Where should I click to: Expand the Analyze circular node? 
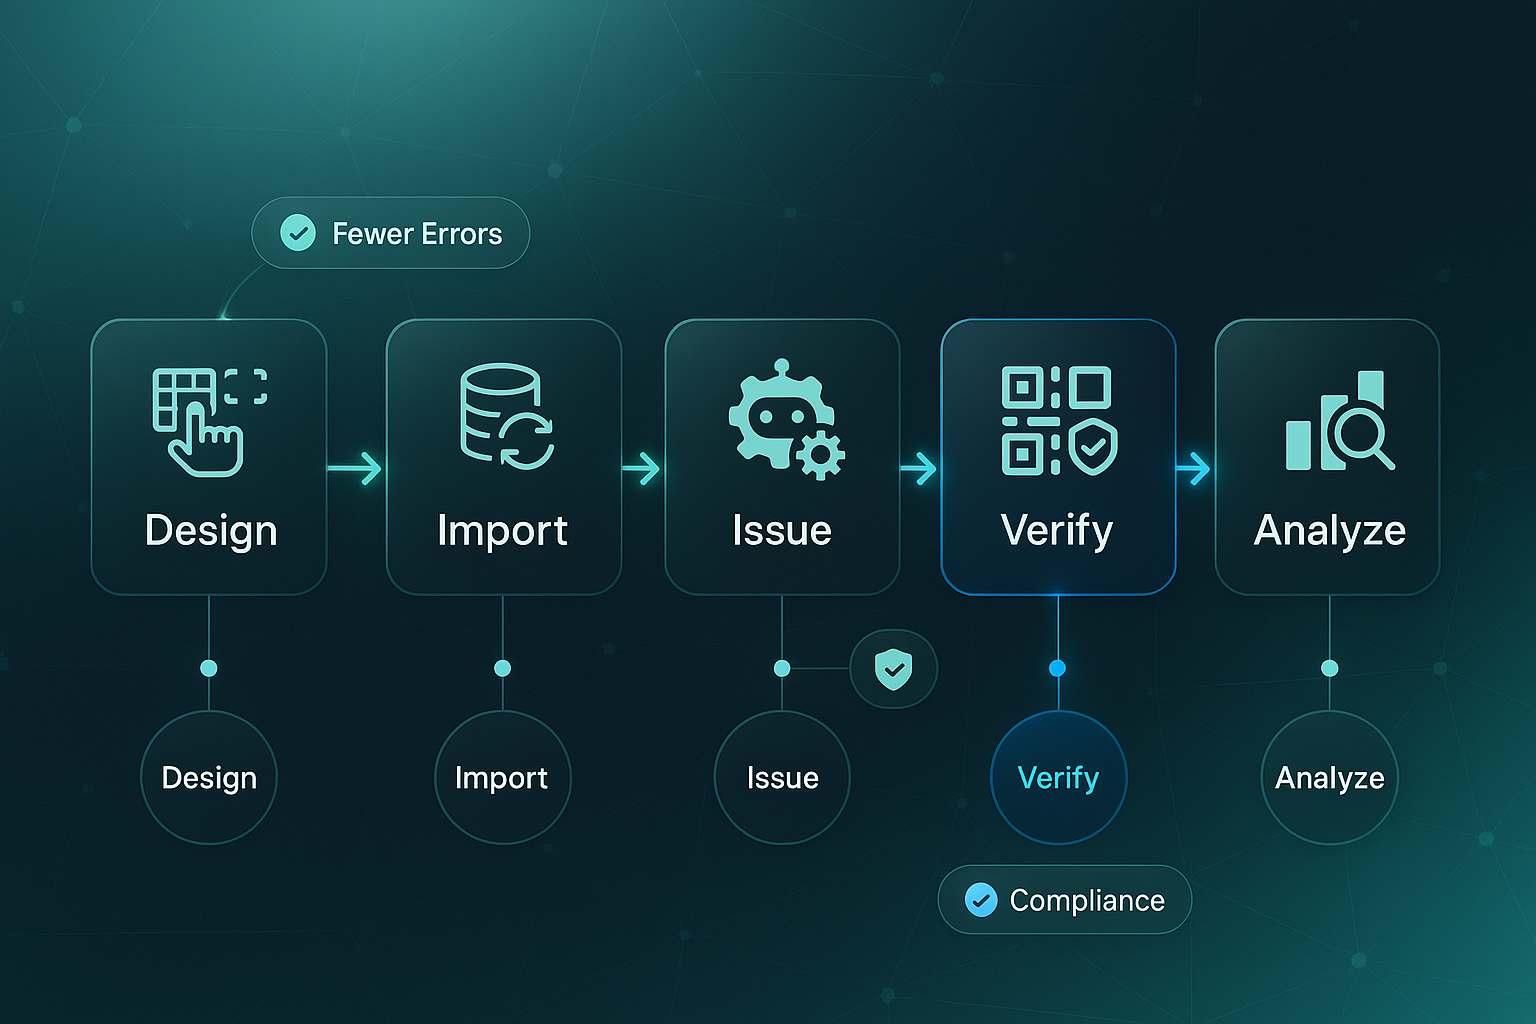coord(1329,777)
